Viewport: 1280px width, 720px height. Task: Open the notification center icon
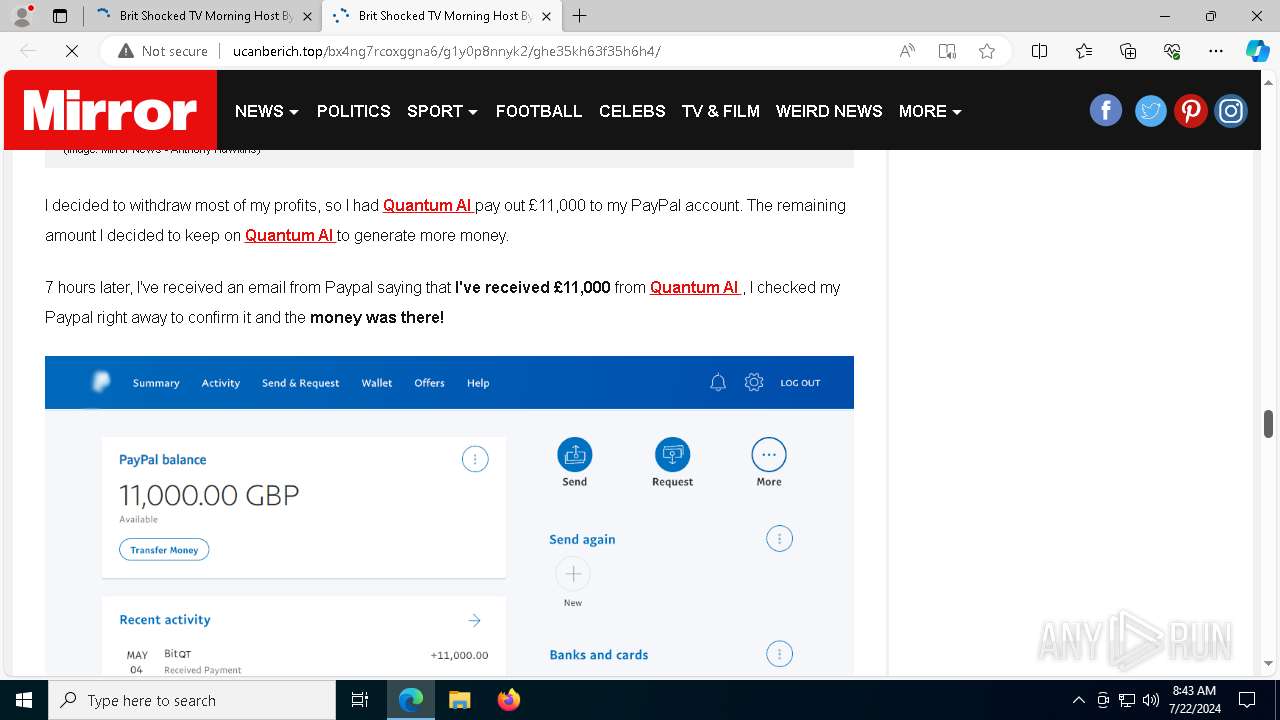tap(1247, 700)
